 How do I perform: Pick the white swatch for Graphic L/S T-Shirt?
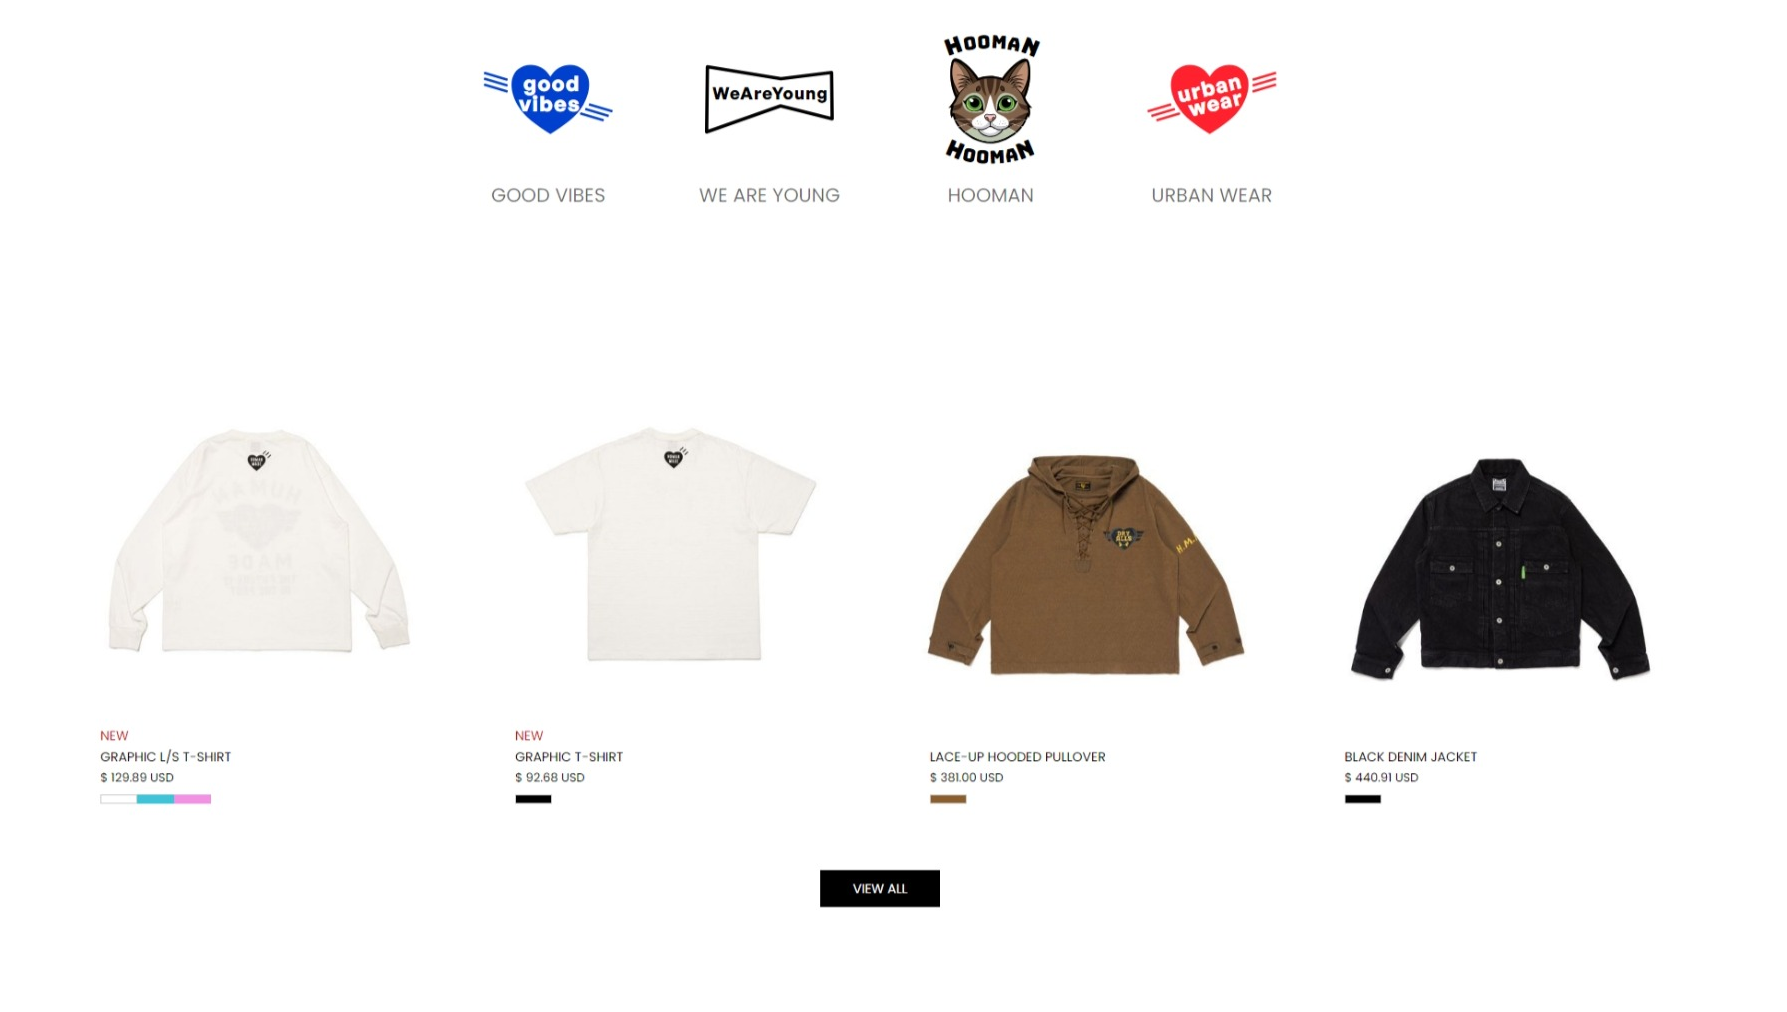[118, 799]
